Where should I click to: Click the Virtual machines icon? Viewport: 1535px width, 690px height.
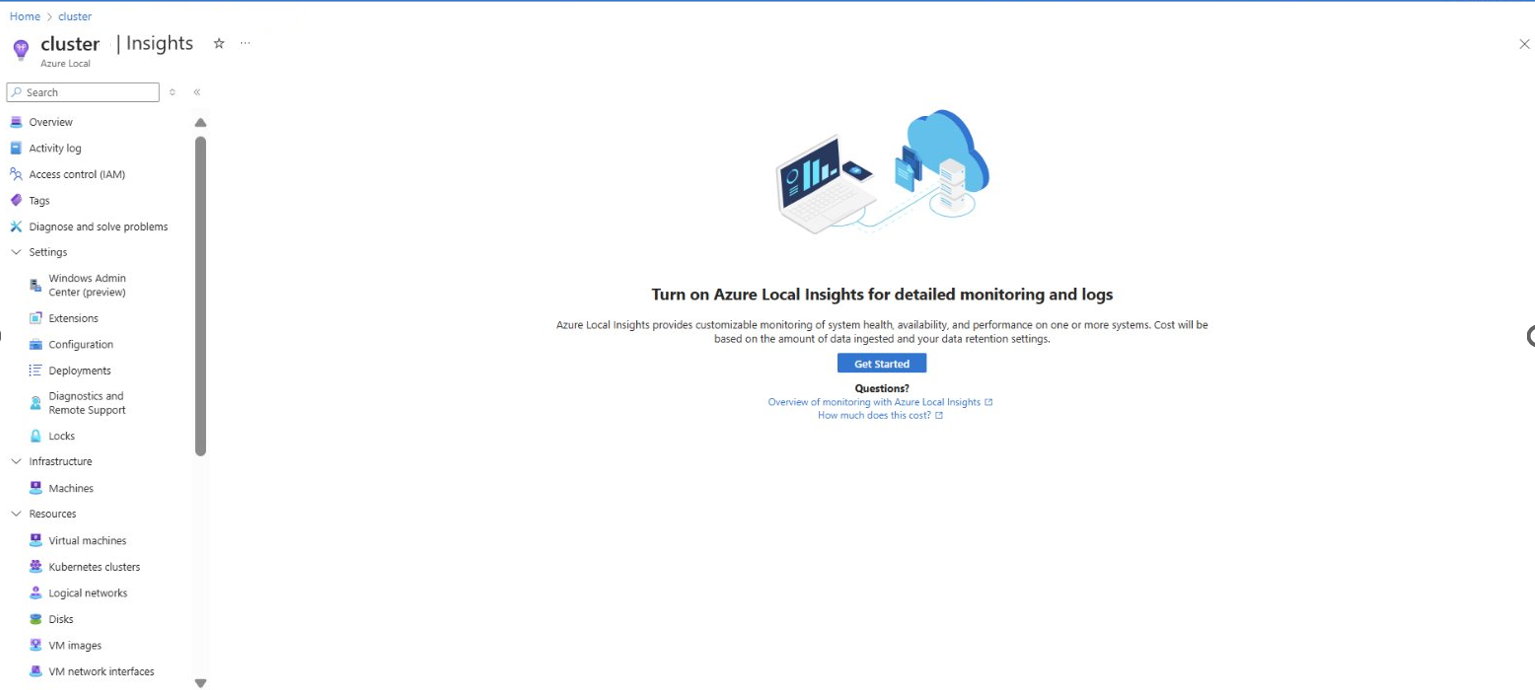click(36, 540)
